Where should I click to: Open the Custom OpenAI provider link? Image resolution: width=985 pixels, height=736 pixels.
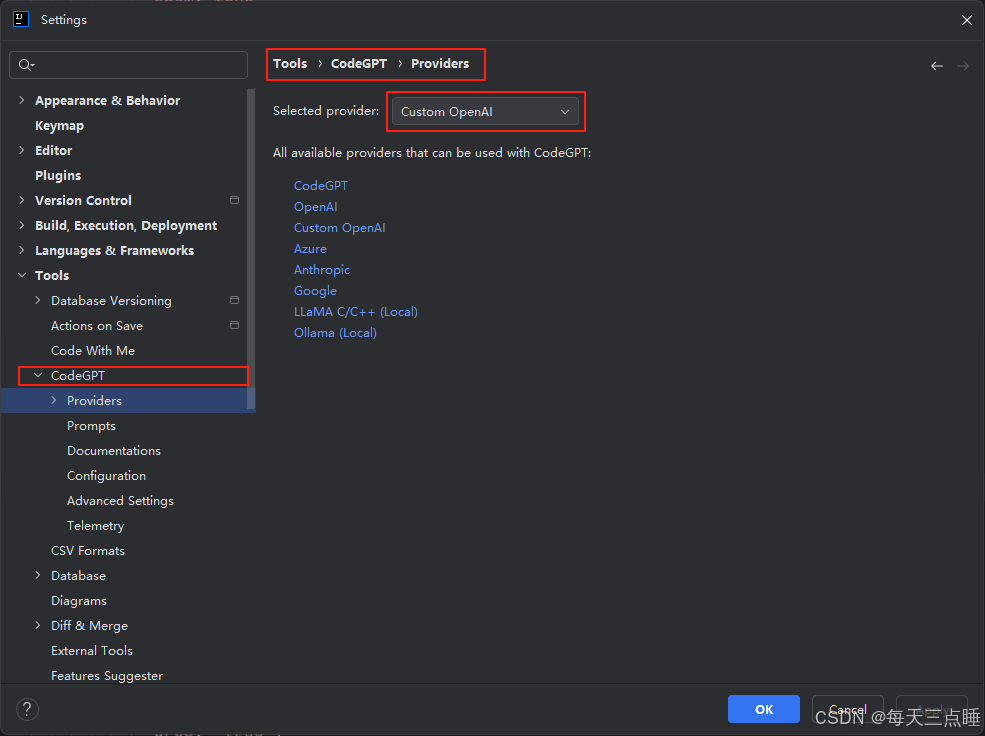(339, 228)
